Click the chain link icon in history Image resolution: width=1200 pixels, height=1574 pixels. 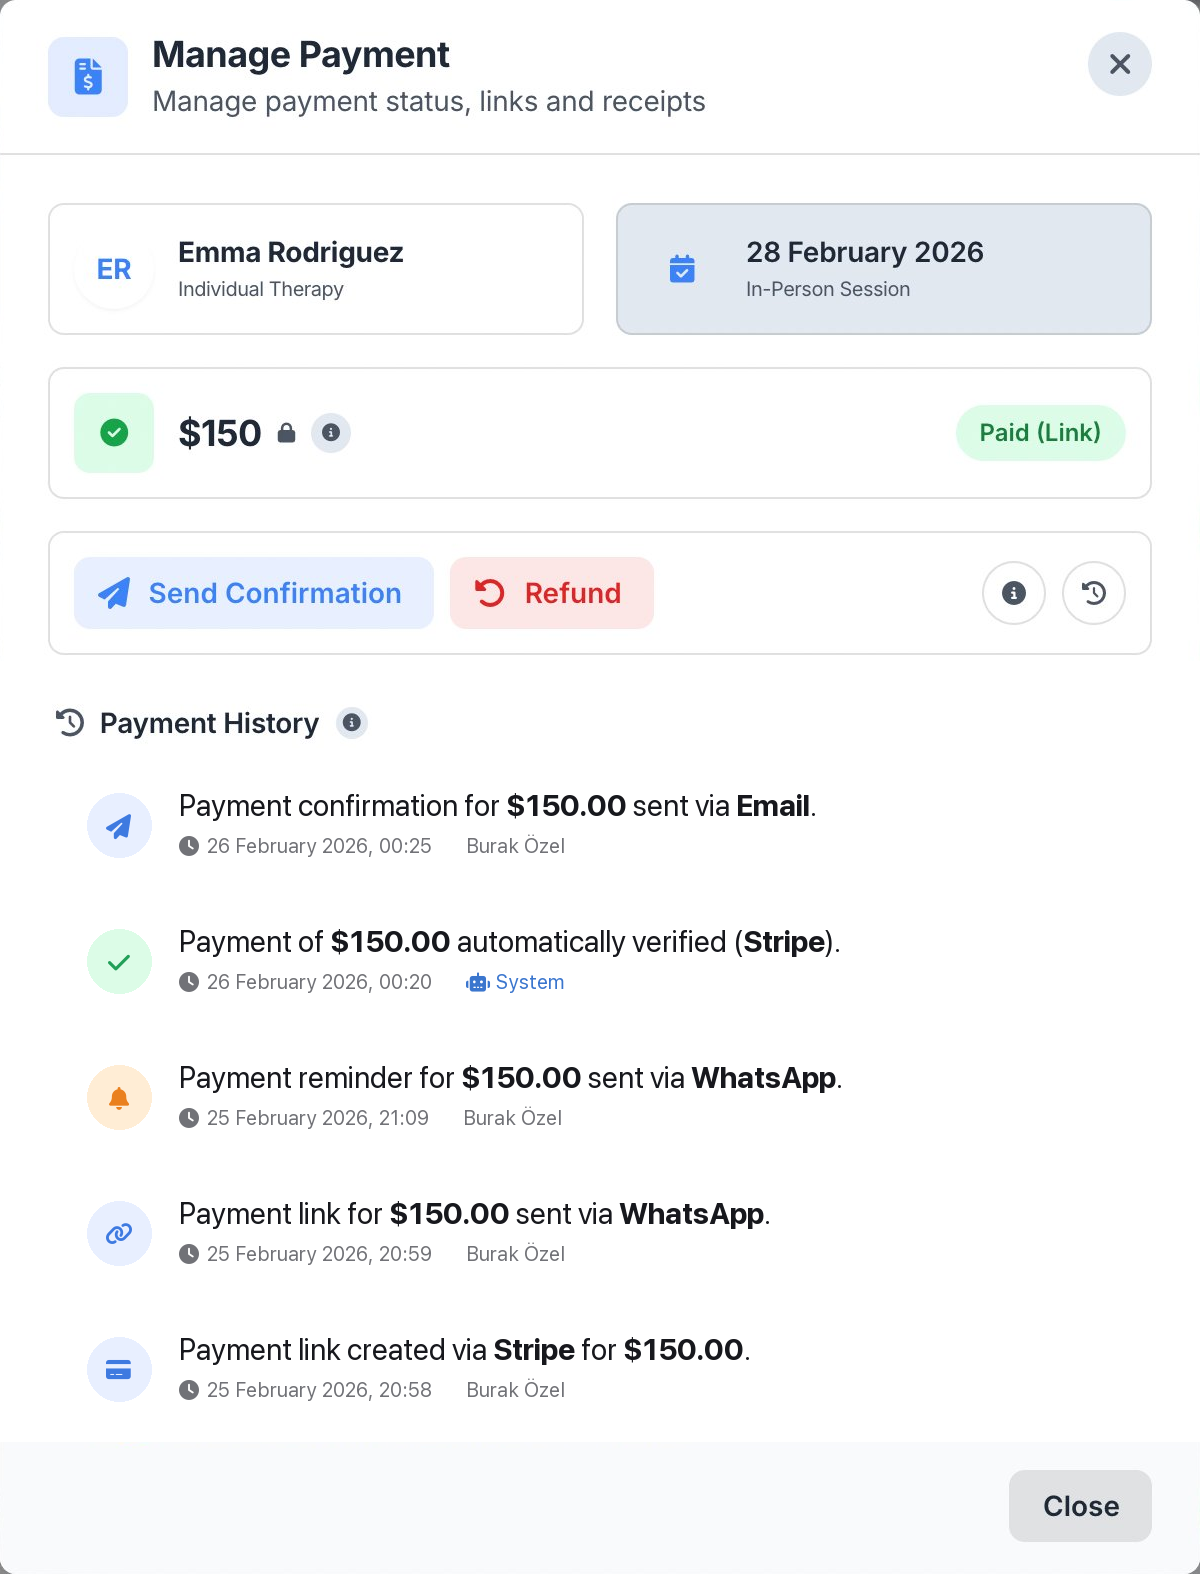pos(119,1234)
